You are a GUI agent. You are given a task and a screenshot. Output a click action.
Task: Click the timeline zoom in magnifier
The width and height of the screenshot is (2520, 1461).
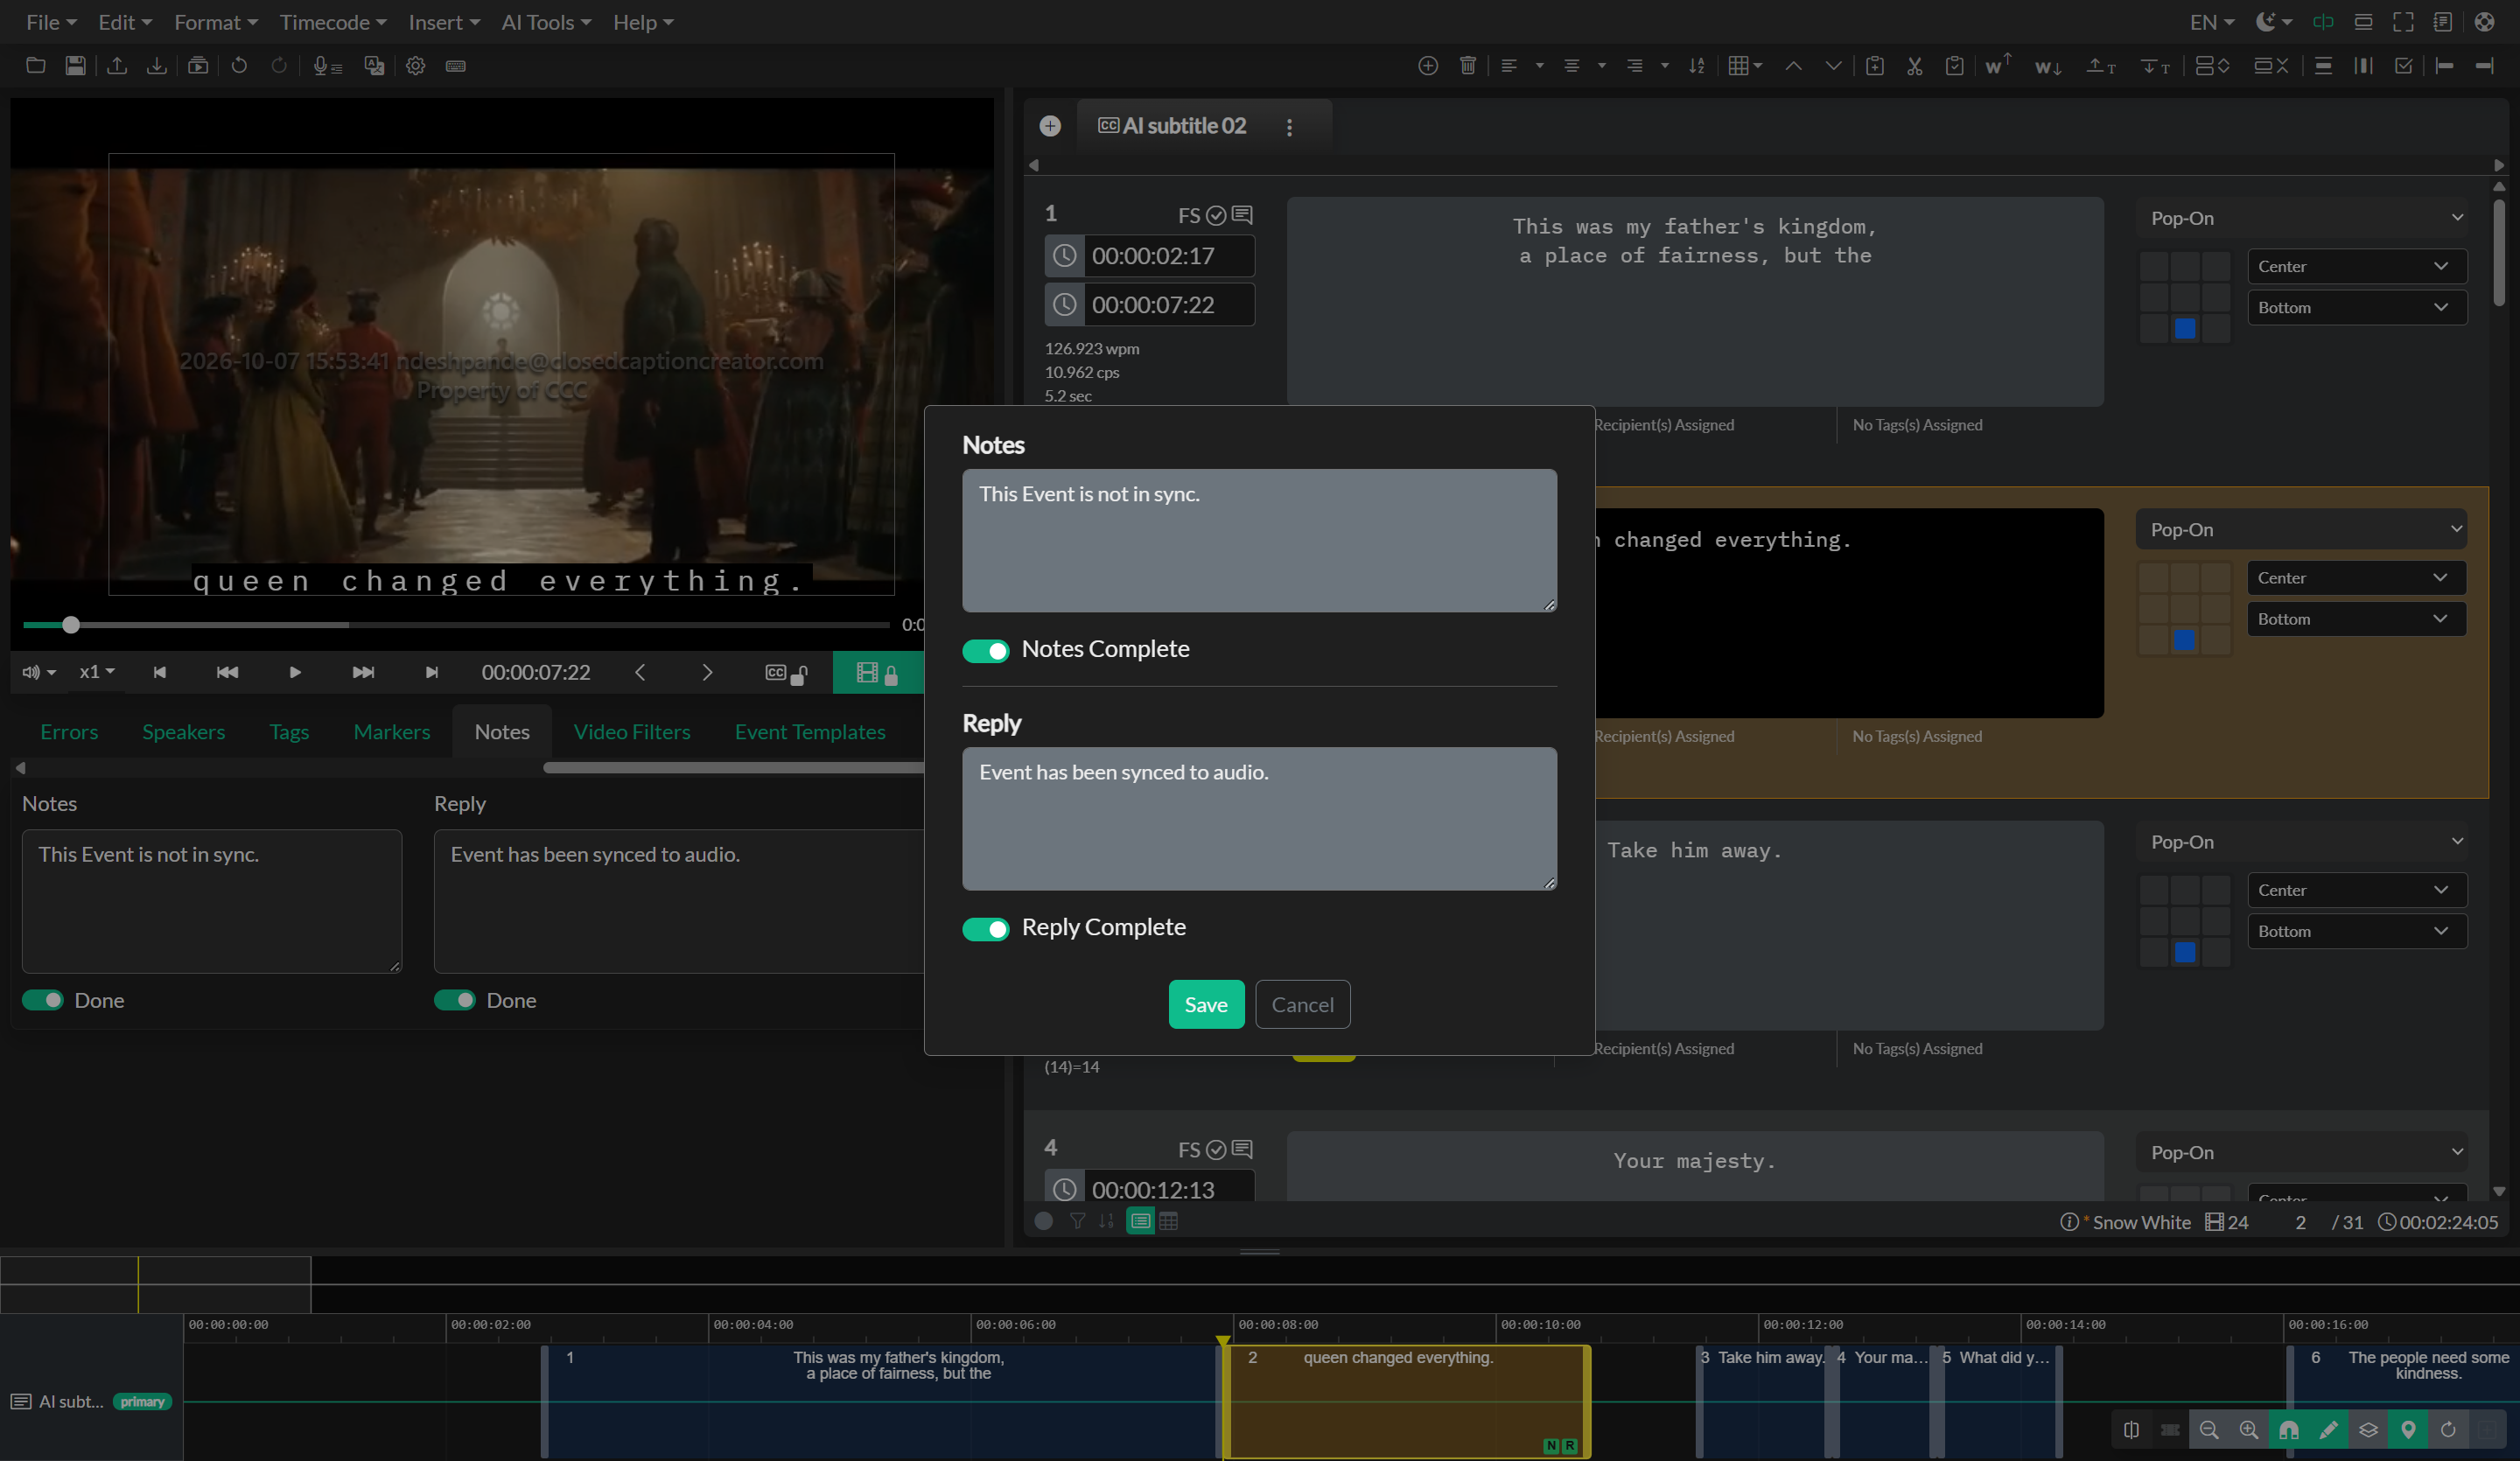click(x=2249, y=1430)
